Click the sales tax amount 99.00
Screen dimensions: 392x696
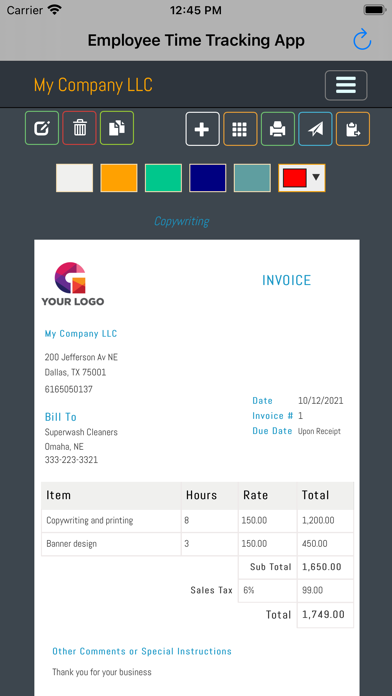(325, 591)
